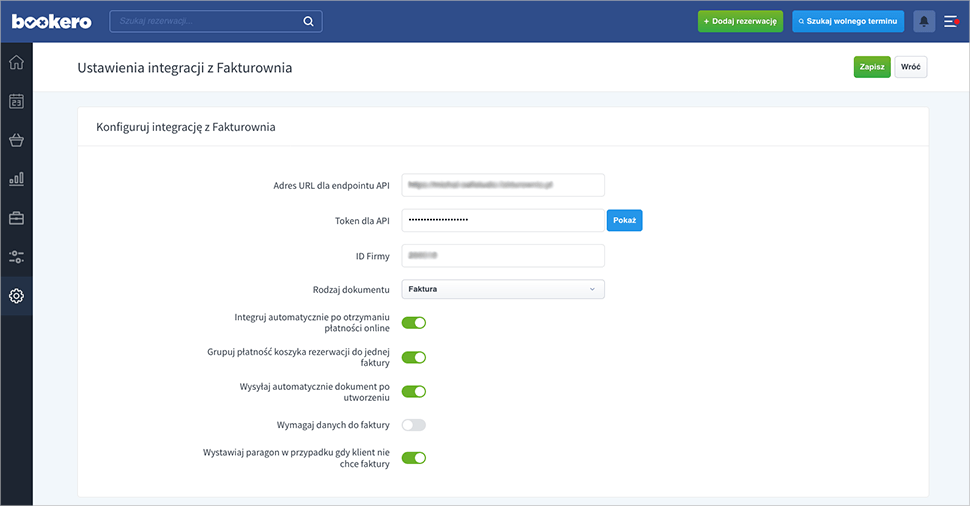Click the Konfiguruj integrację z Fakturownia heading
Viewport: 970px width, 506px height.
tap(186, 127)
